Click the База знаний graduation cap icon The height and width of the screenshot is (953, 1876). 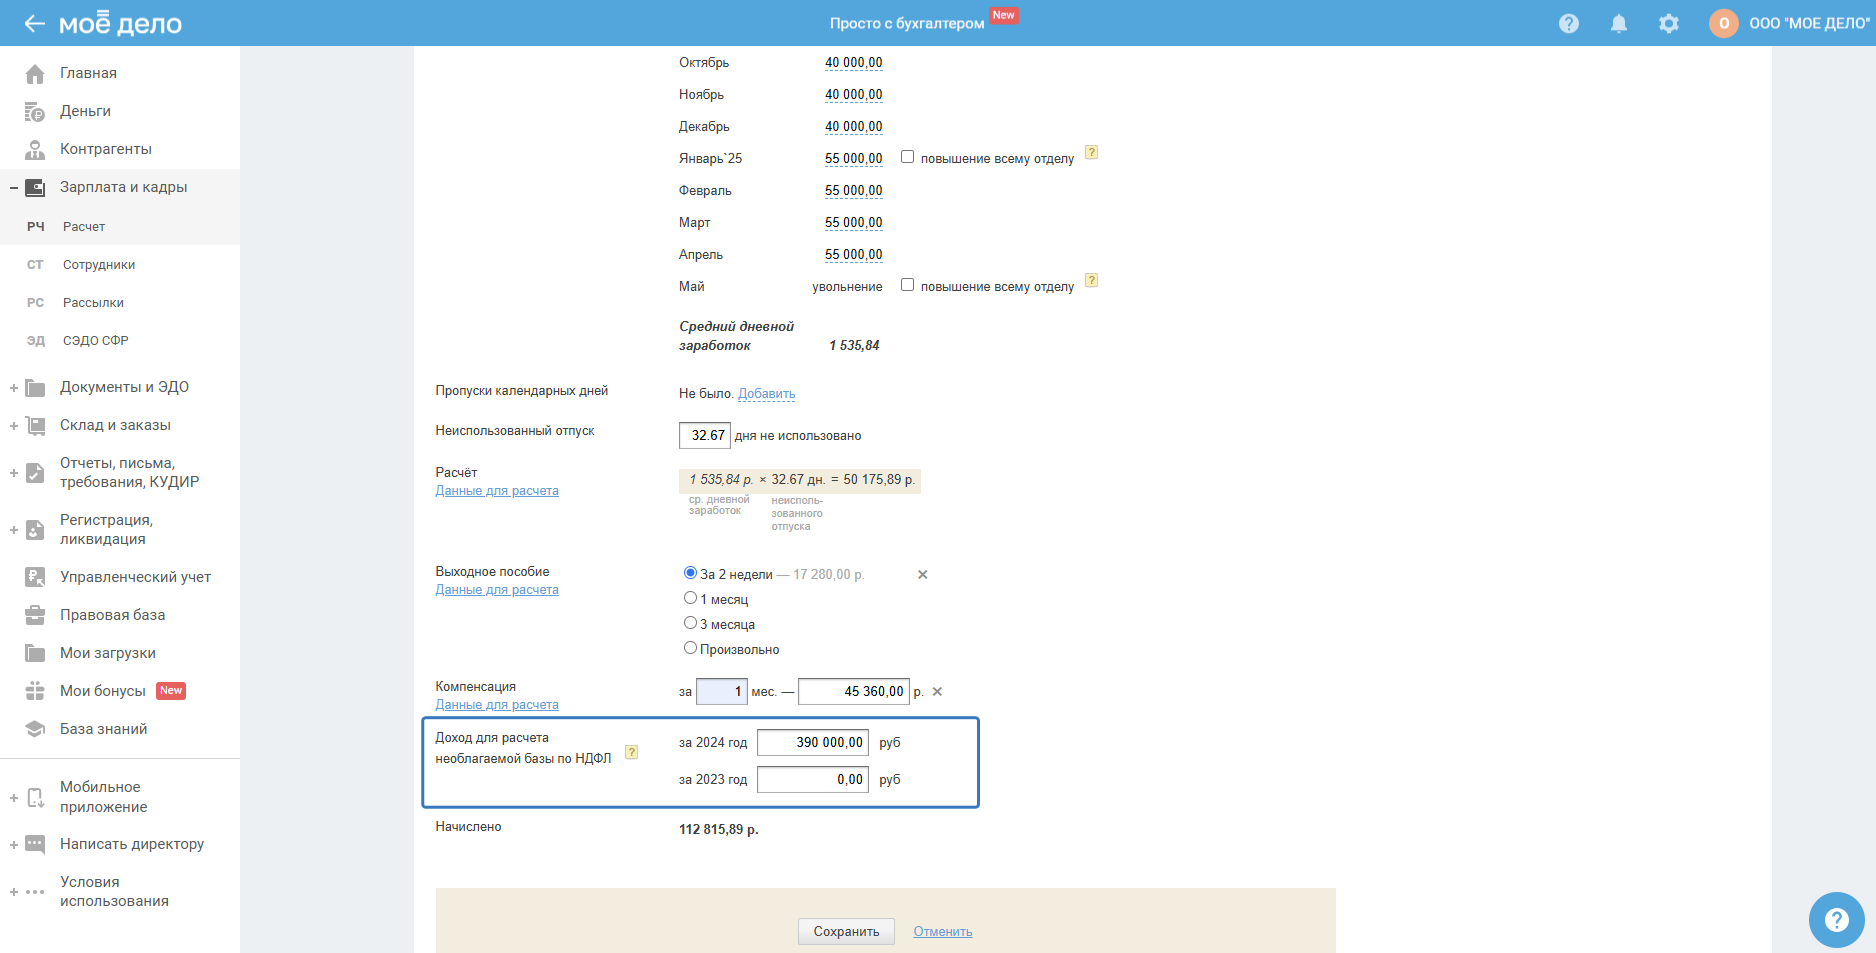click(x=35, y=729)
